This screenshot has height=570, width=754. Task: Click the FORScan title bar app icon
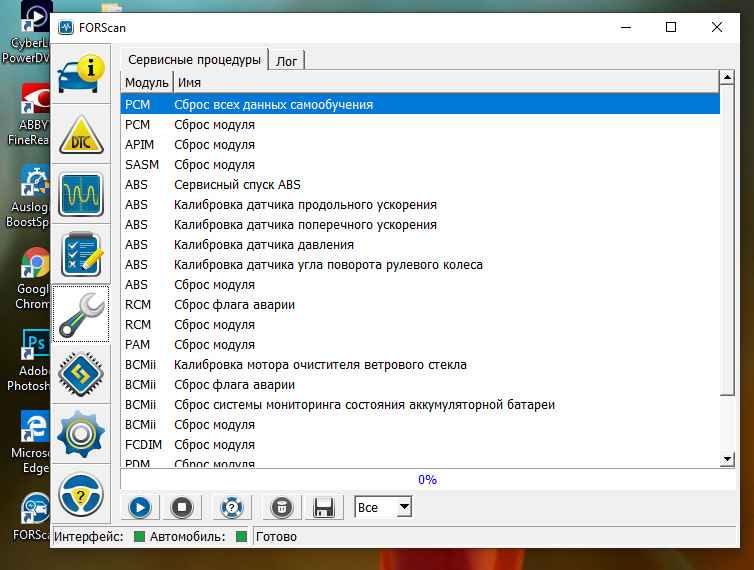tap(66, 27)
